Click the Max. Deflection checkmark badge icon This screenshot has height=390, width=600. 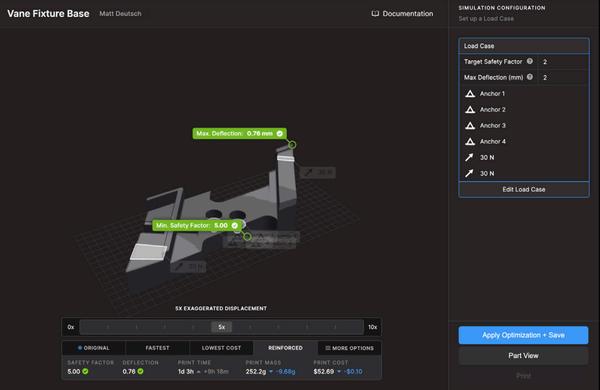(280, 134)
